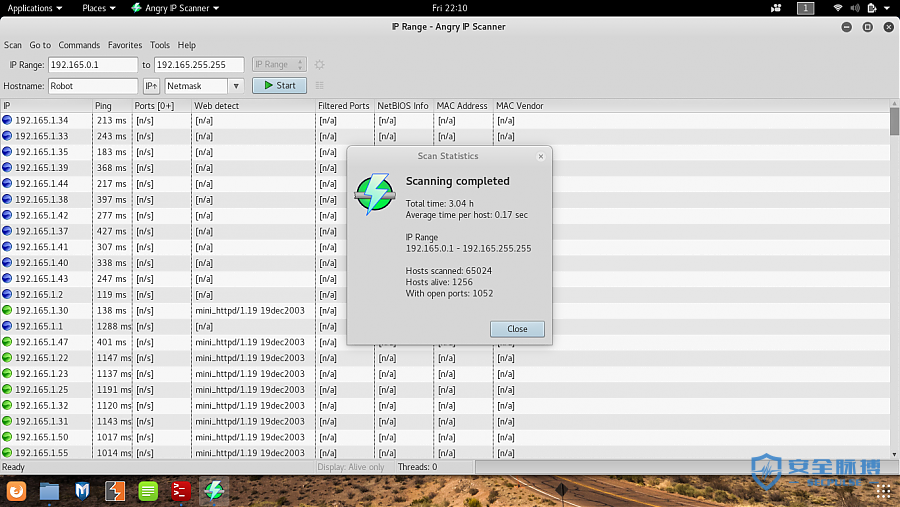The image size is (900, 507).
Task: Click the 1191 ms ping cell
Action: (112, 389)
